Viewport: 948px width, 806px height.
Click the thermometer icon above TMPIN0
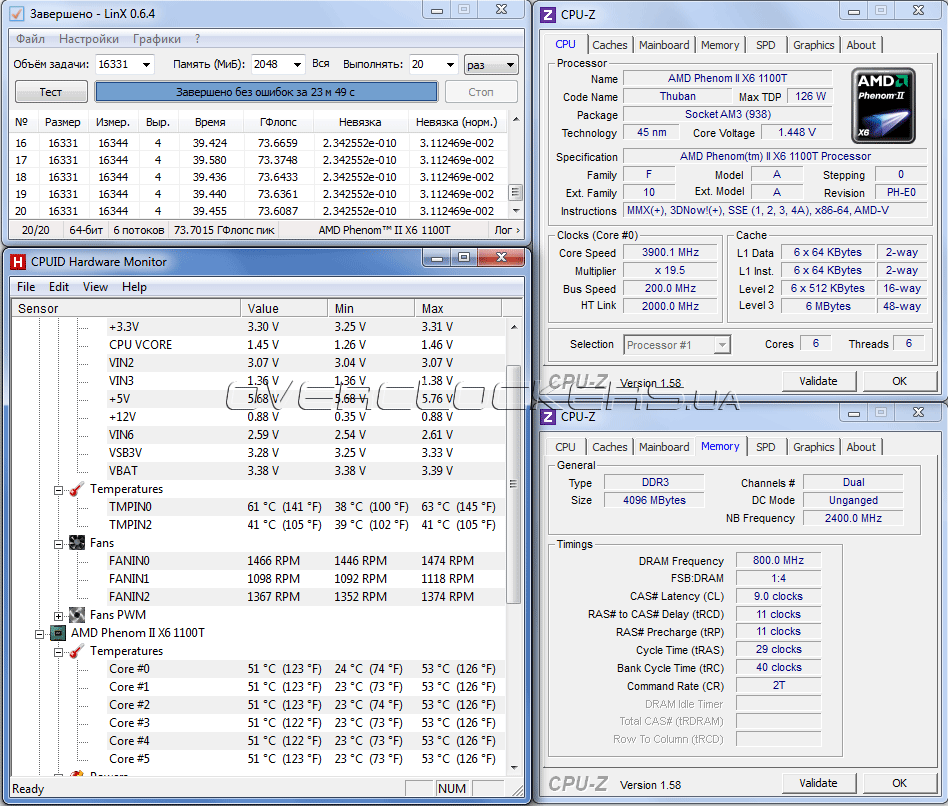76,489
